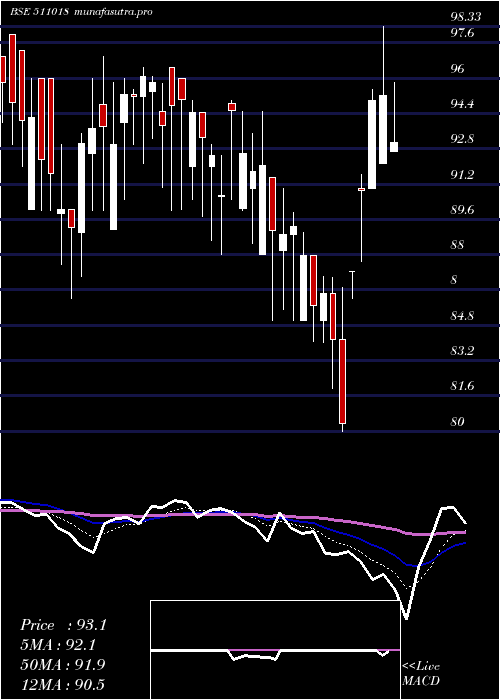Click the 92.8 price axis label
This screenshot has height=700, width=500.
[x=462, y=139]
